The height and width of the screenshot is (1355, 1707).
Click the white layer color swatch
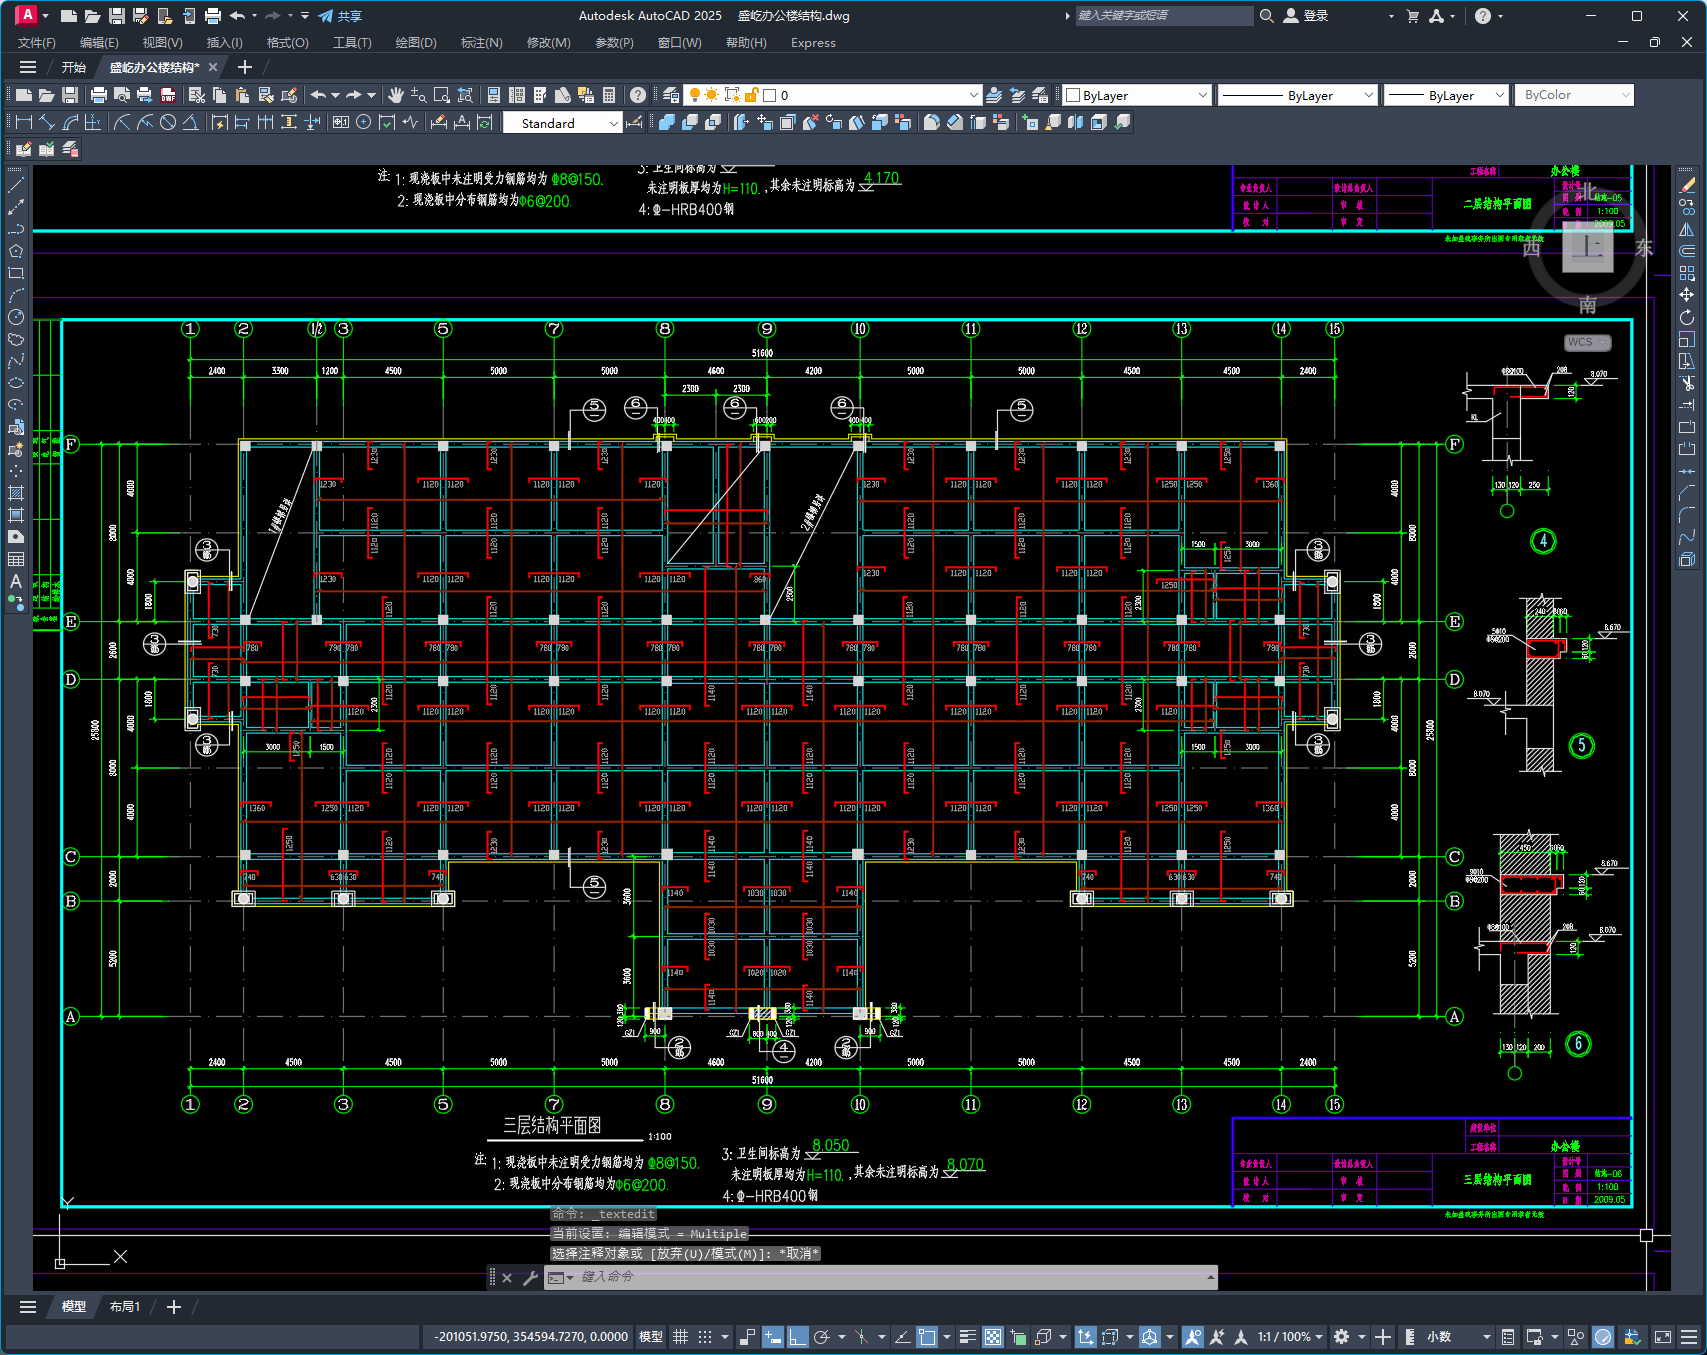(x=770, y=95)
